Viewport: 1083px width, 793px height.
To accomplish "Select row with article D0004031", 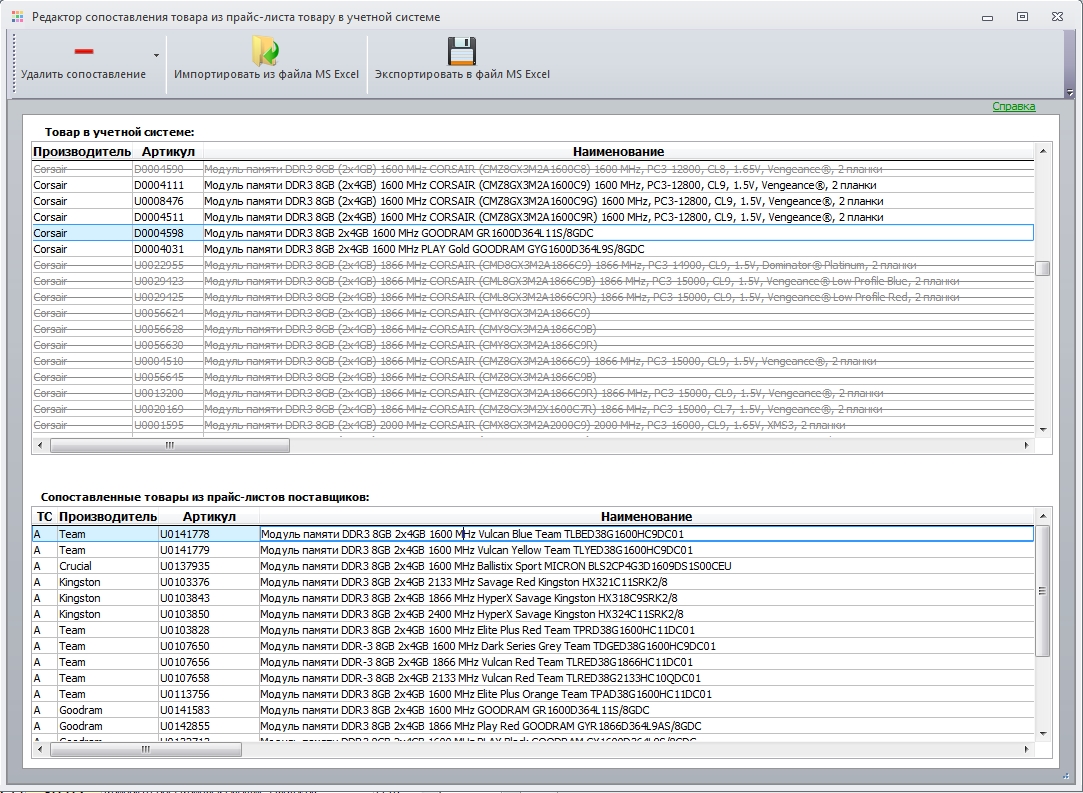I will pos(533,249).
